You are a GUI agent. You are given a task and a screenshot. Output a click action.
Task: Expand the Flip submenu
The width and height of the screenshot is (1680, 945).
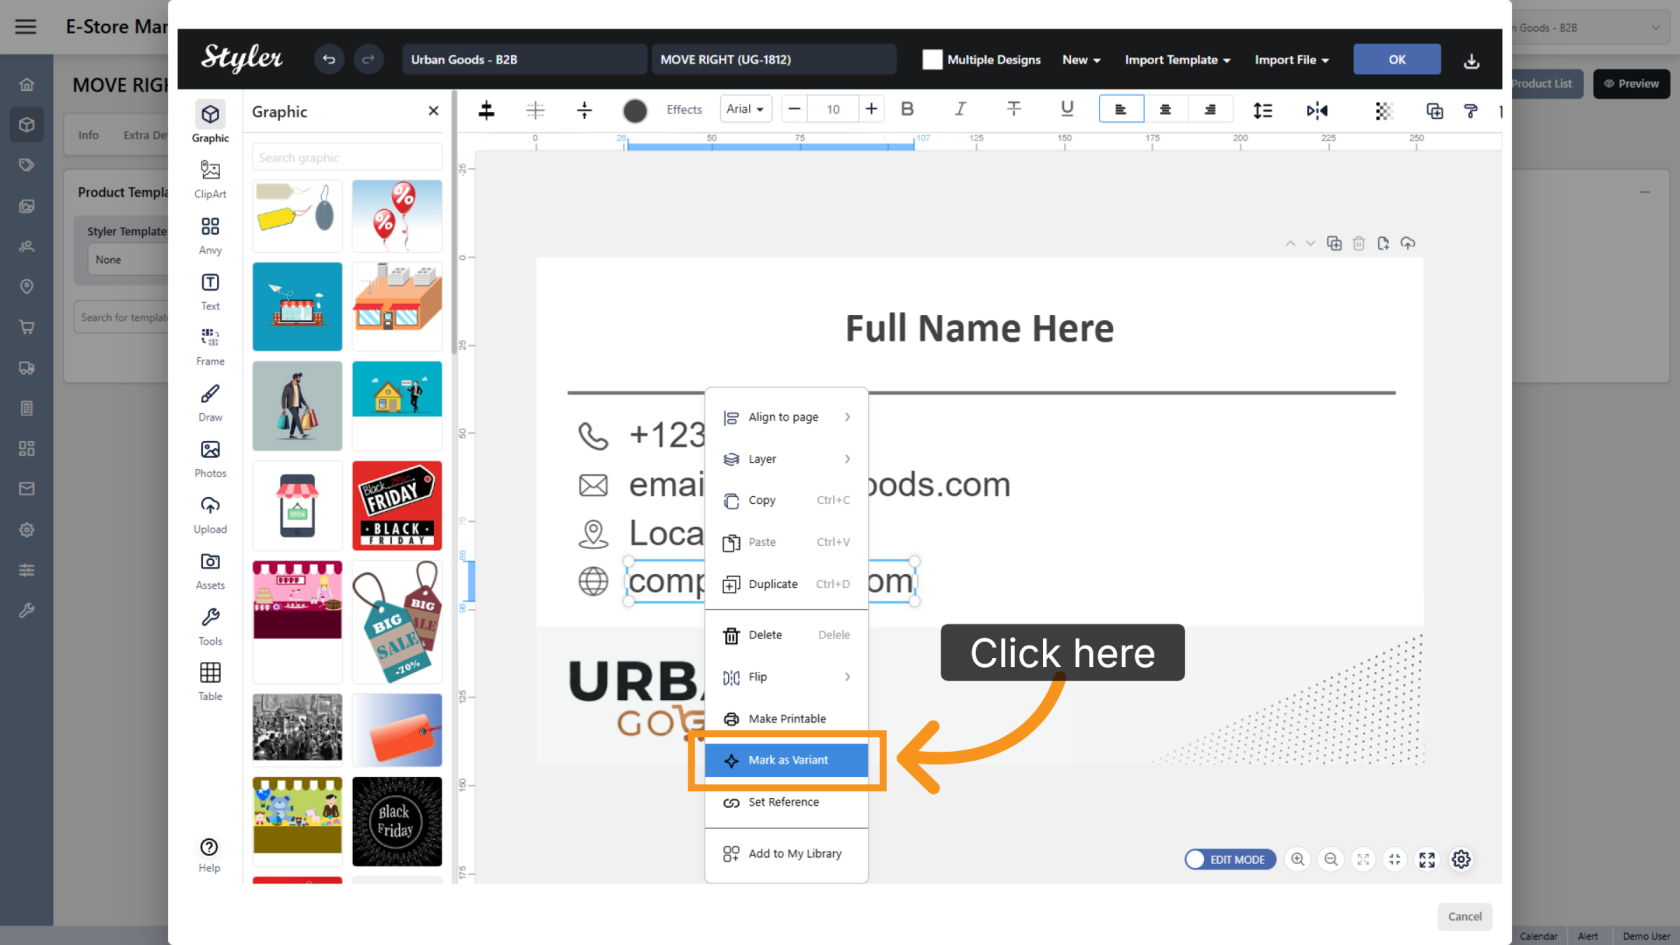point(786,677)
